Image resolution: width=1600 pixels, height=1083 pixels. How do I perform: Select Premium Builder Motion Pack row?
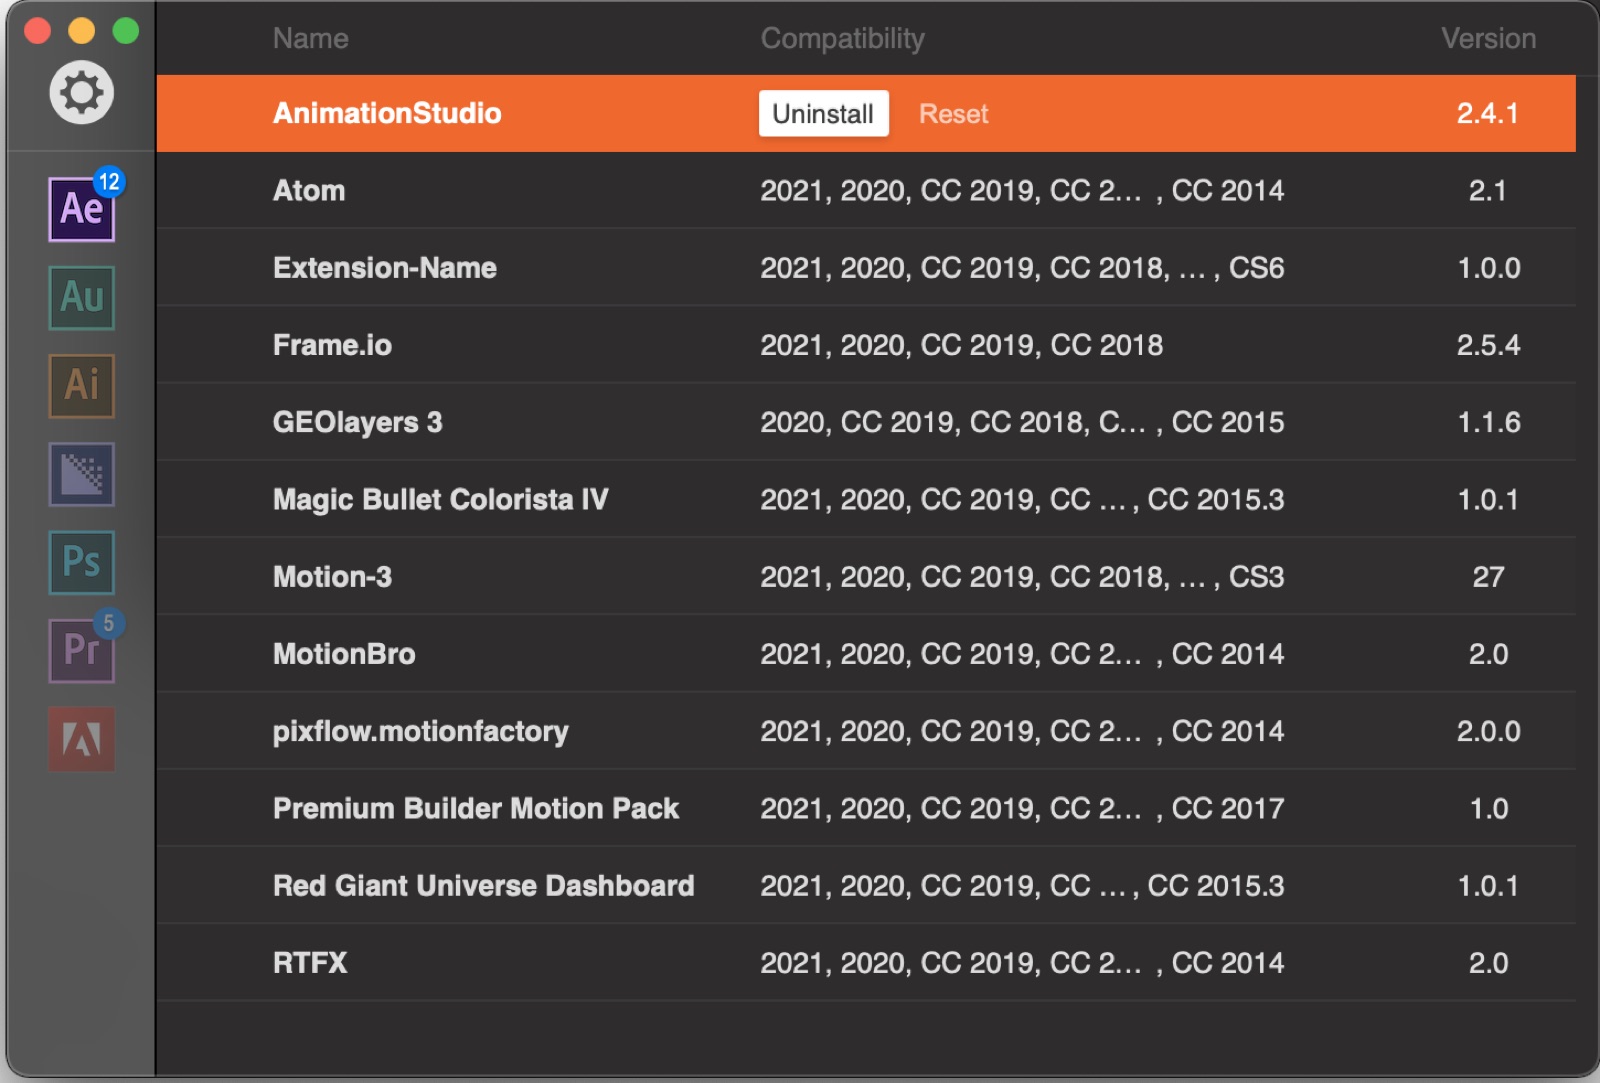[866, 808]
